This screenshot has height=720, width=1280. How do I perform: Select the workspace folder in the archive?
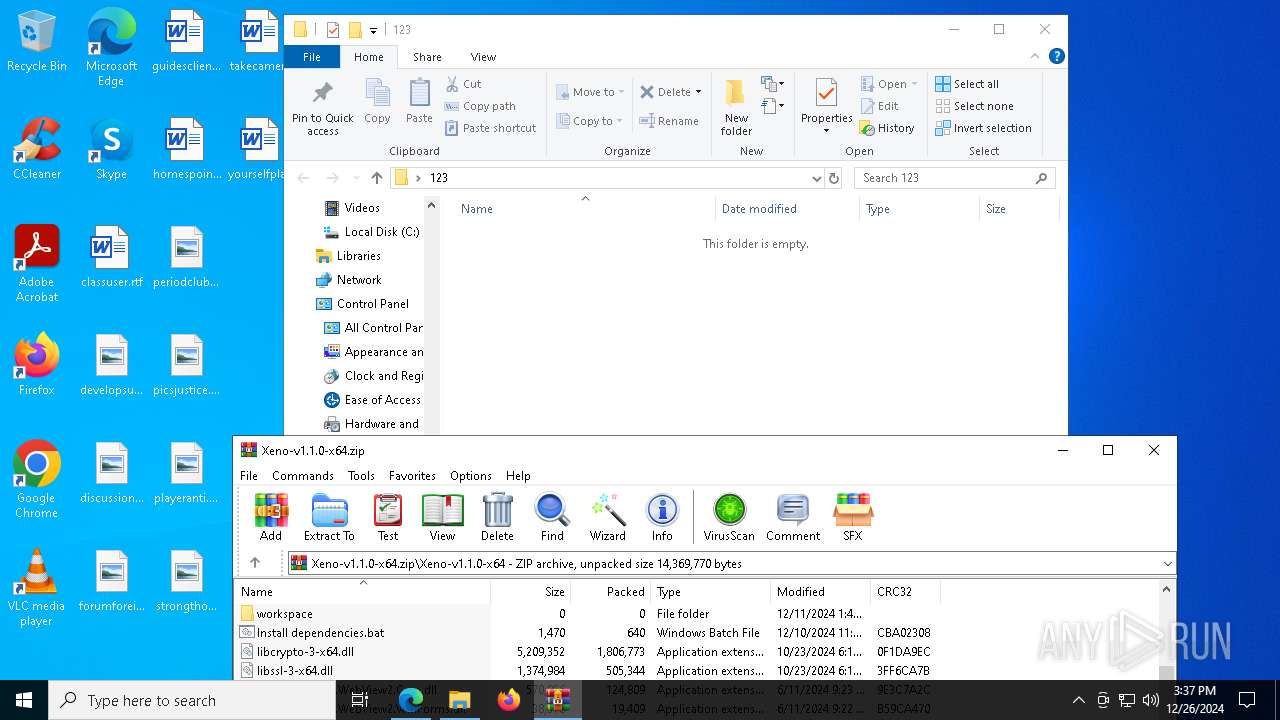[x=277, y=614]
